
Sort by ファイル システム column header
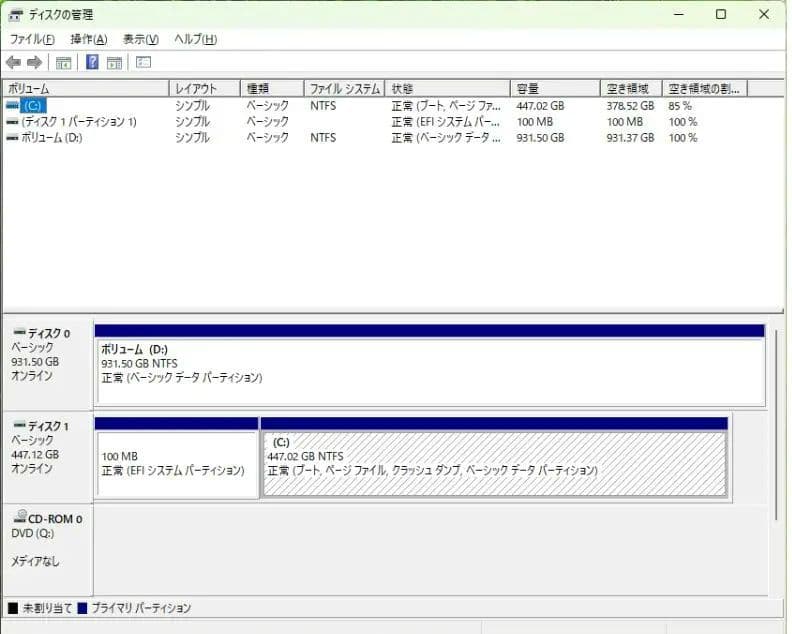point(344,89)
